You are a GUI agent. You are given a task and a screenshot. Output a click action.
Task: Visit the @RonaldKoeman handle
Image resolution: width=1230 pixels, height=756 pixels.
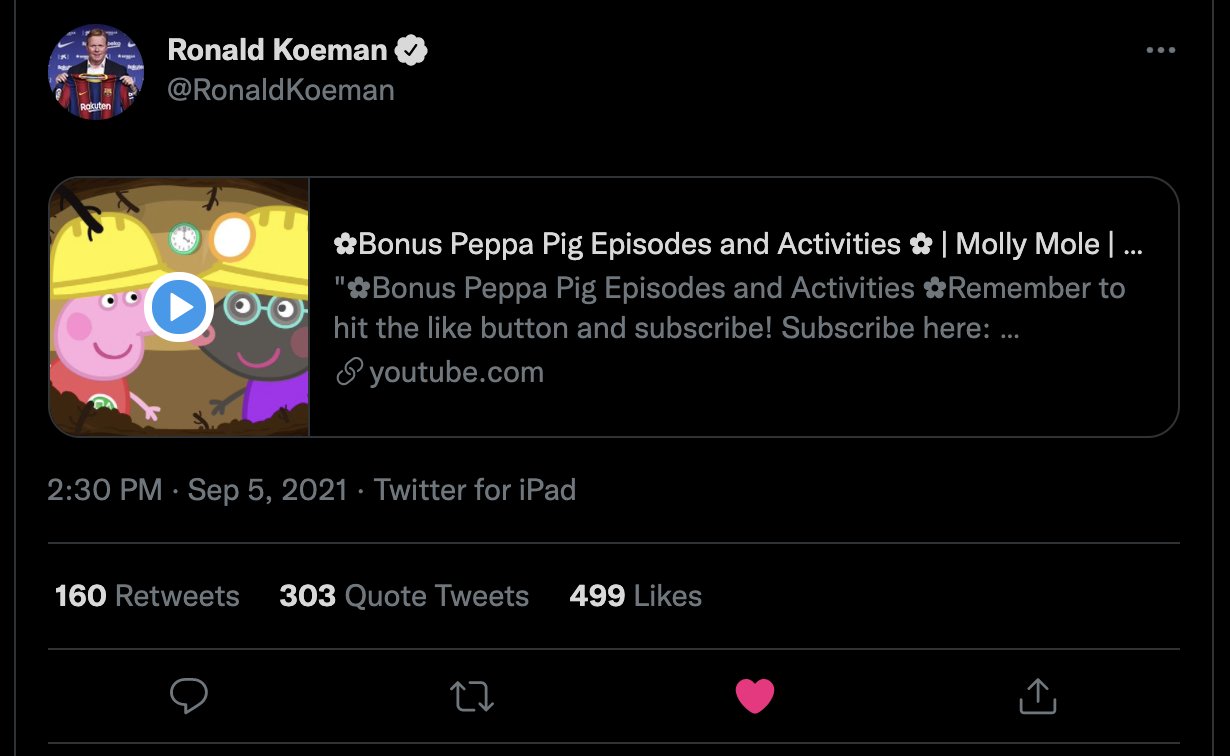tap(280, 90)
